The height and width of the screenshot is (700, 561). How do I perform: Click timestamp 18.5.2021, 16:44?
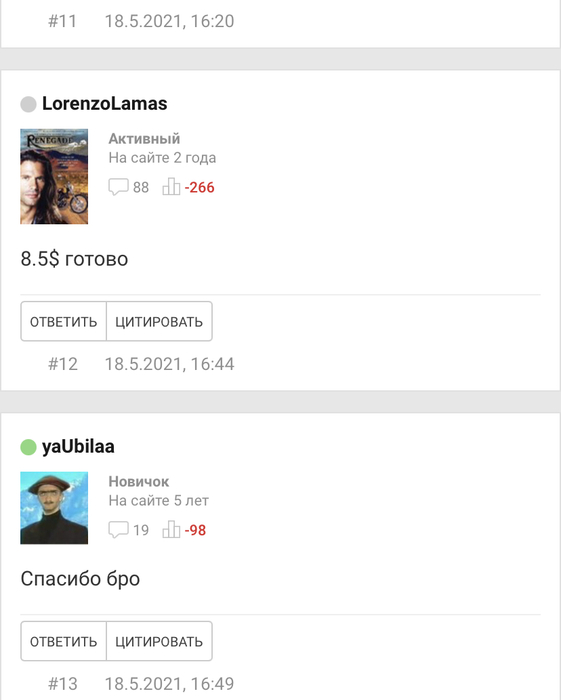[169, 364]
